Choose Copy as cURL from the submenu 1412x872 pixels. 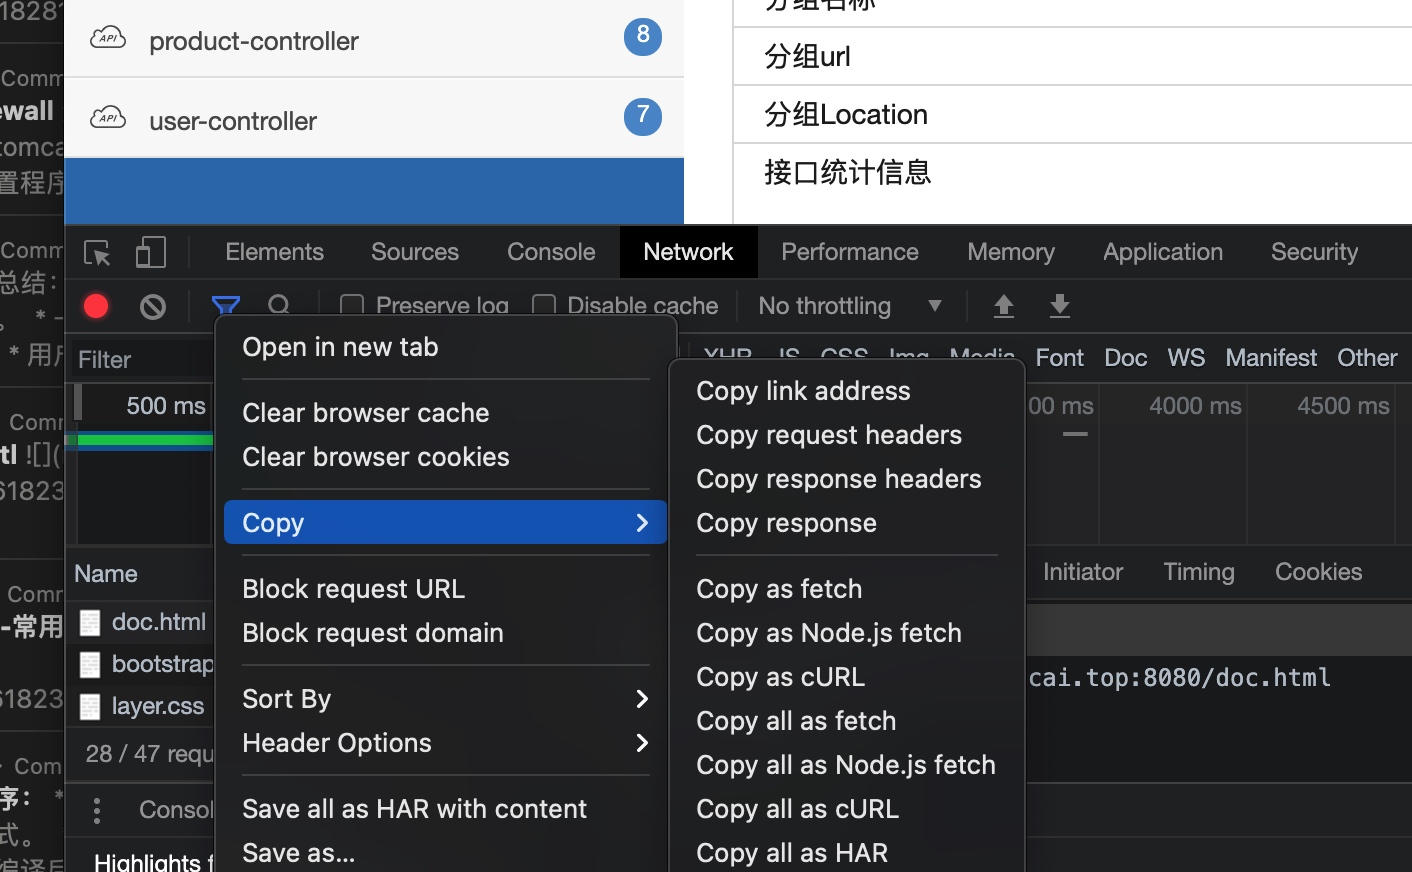(780, 677)
